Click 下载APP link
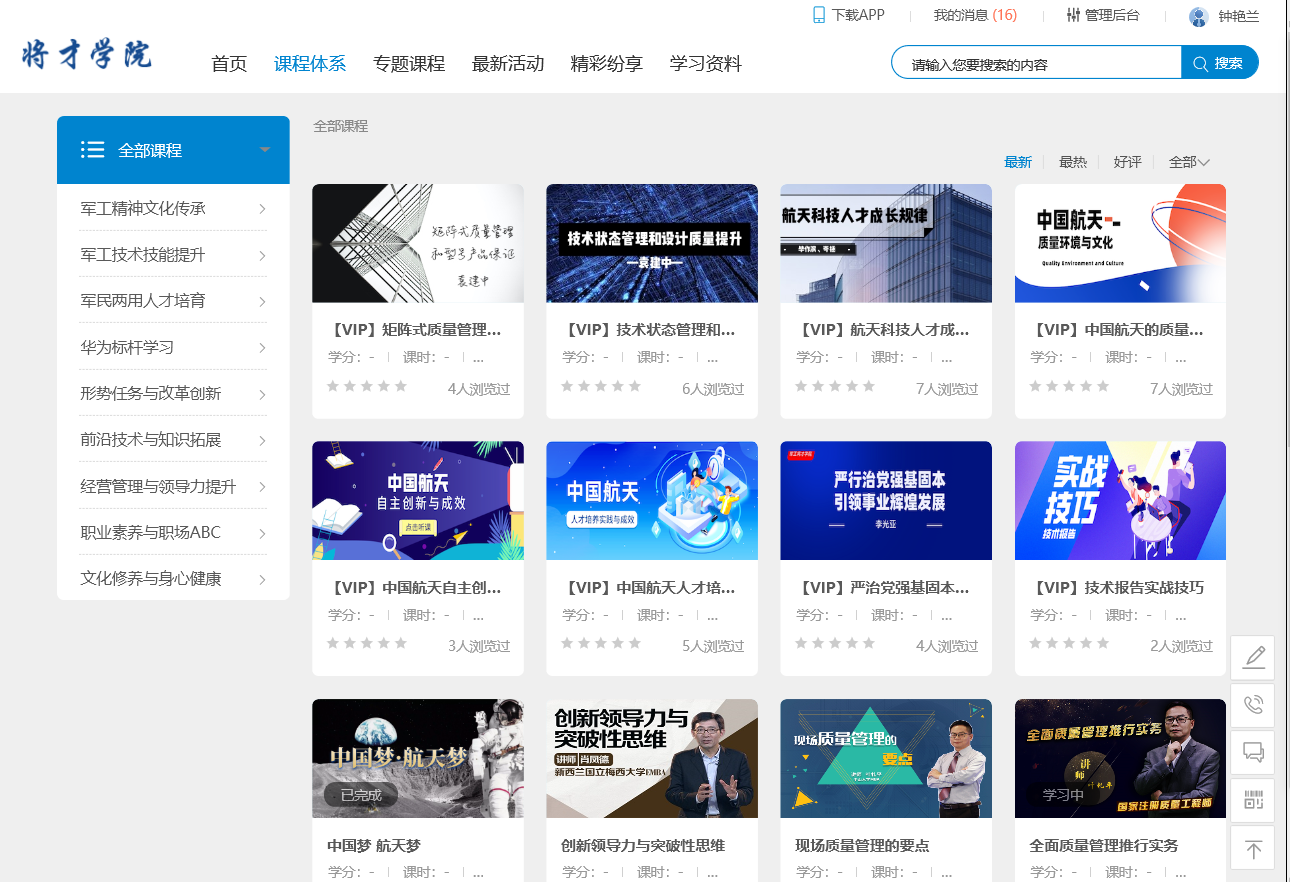Viewport: 1290px width, 882px height. [x=858, y=15]
